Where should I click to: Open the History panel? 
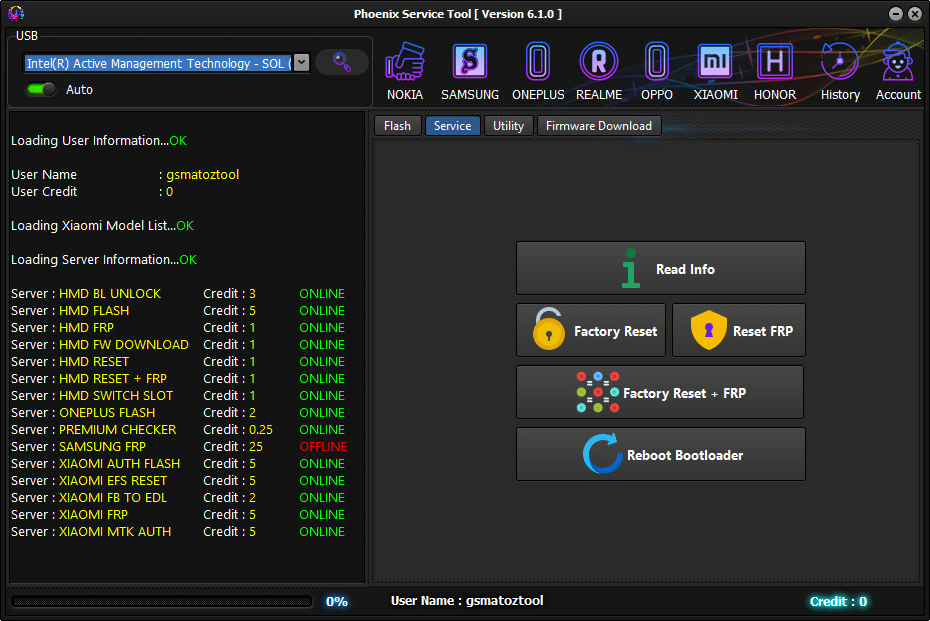click(840, 68)
